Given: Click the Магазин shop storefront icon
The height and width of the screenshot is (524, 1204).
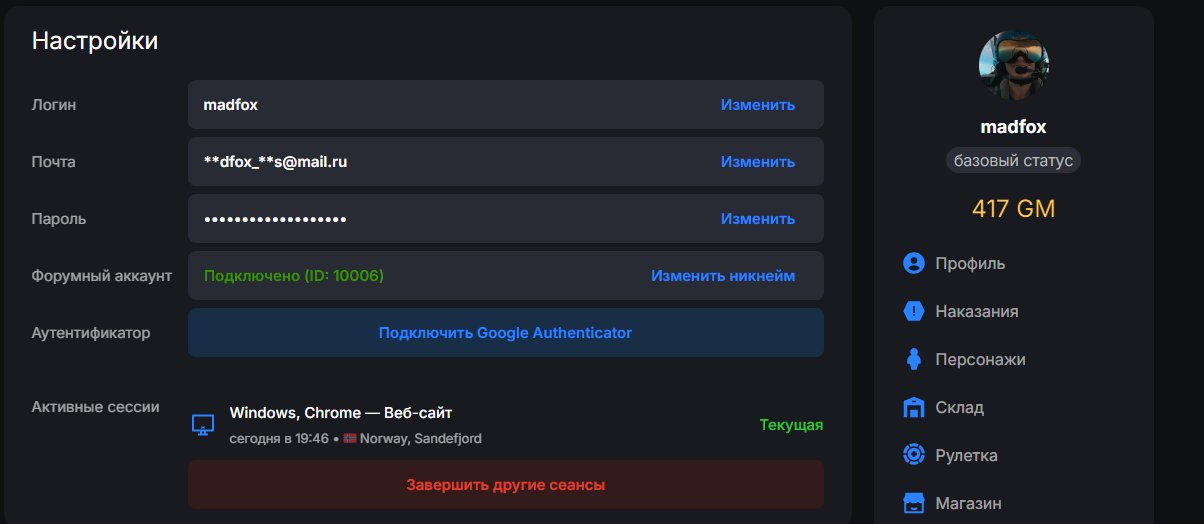Looking at the screenshot, I should tap(913, 503).
